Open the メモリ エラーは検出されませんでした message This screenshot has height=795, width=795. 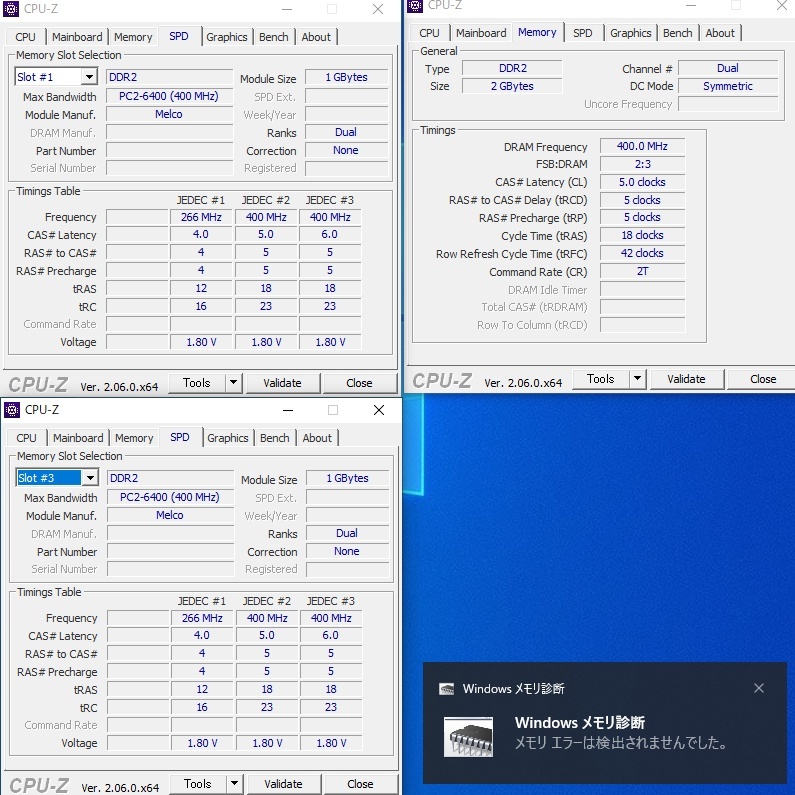622,743
